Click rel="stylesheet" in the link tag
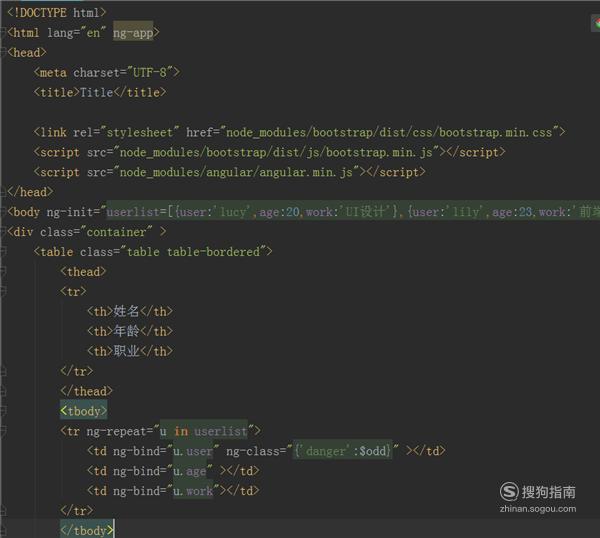Viewport: 600px width, 538px height. [126, 132]
